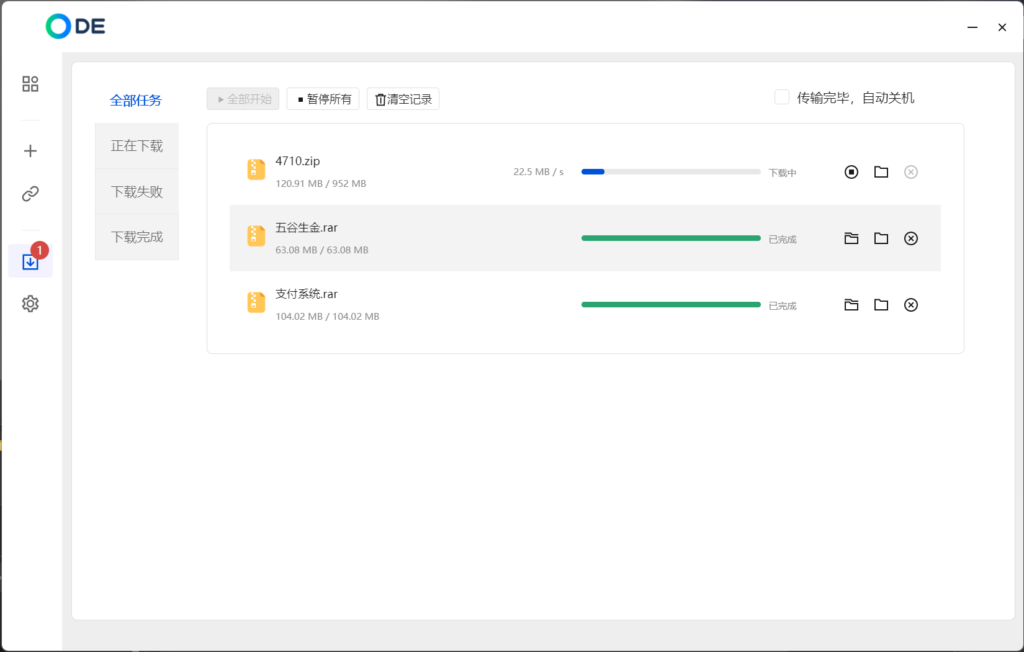This screenshot has width=1024, height=652.
Task: Open the downloaded 五谷生金.rar file
Action: click(851, 238)
